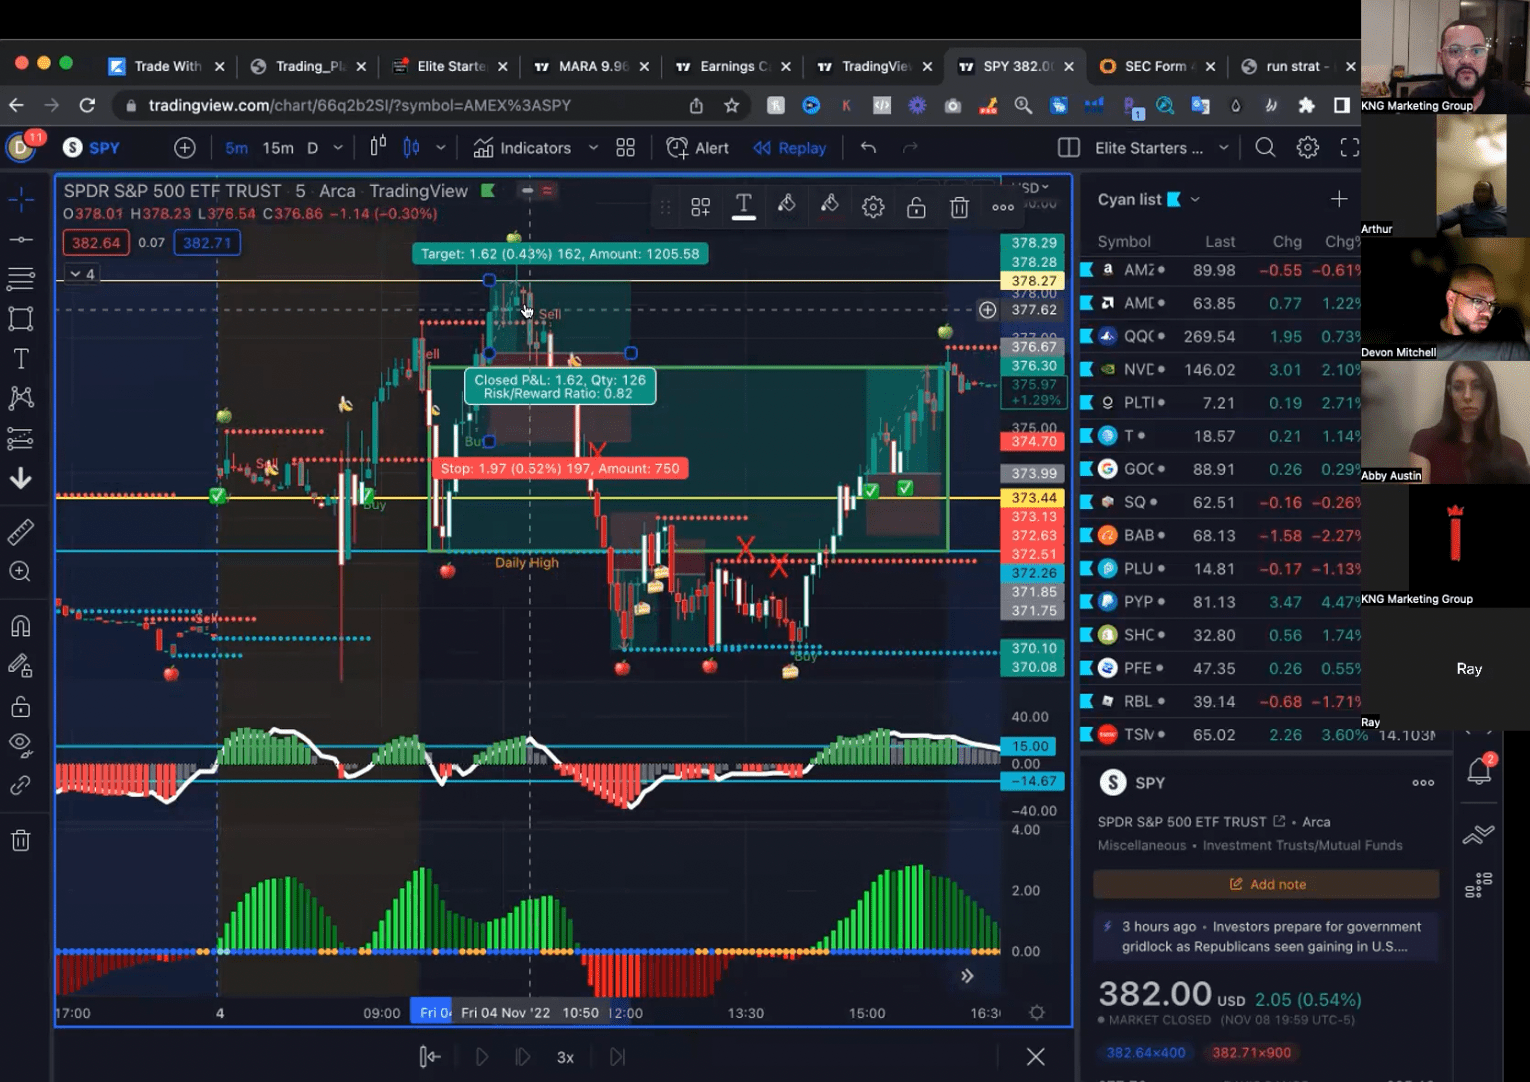Open drawing settings gear in floating toolbar
The height and width of the screenshot is (1082, 1530).
point(873,207)
